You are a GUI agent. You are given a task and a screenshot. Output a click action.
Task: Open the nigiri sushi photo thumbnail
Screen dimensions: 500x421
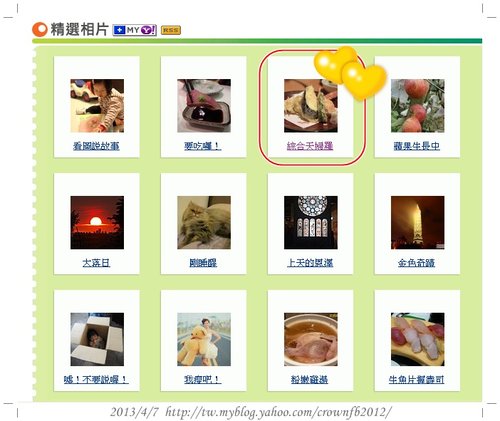(418, 339)
